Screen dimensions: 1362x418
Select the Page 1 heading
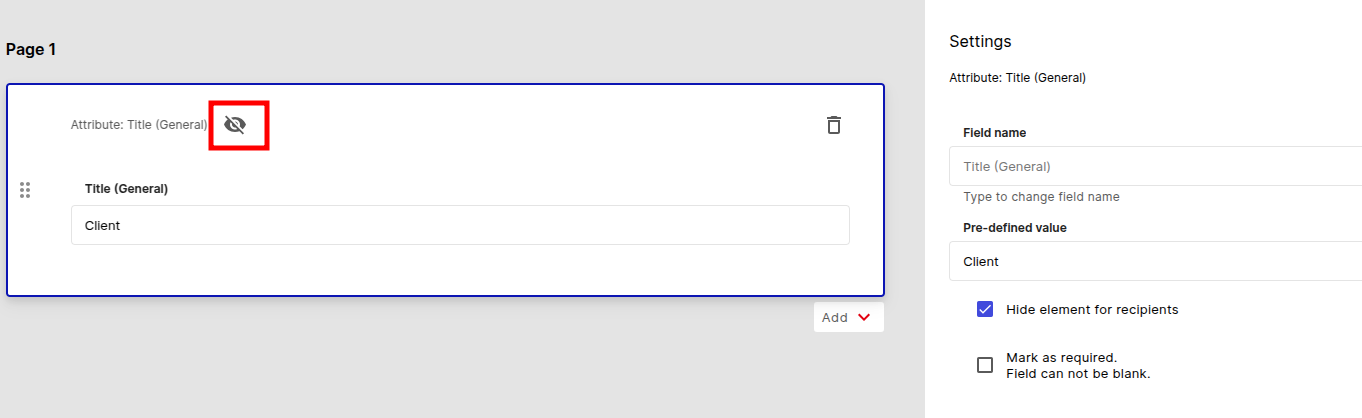[31, 49]
